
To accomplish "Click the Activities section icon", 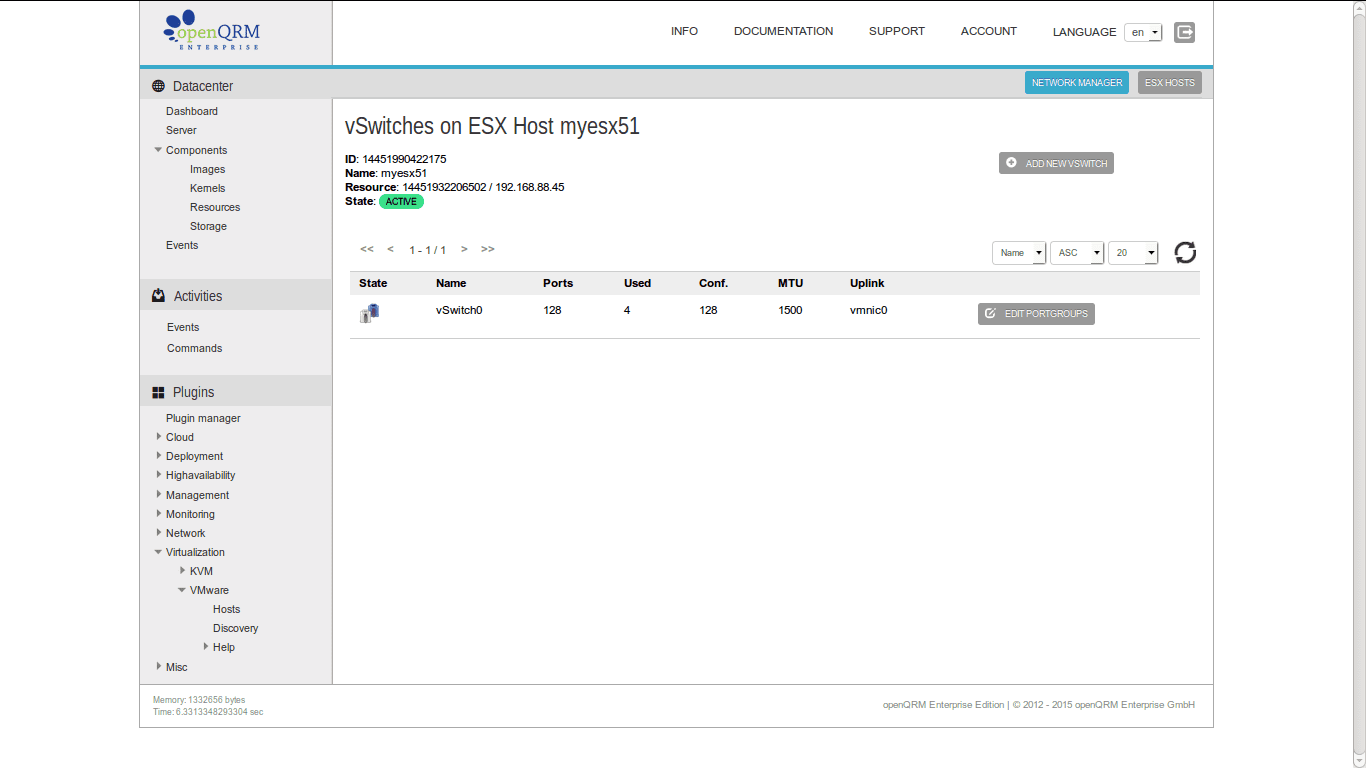I will [158, 296].
